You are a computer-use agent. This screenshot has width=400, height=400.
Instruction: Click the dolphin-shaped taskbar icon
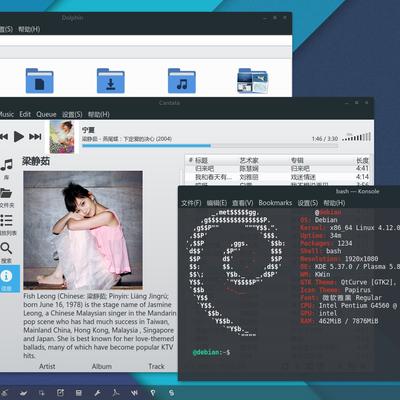(x=23, y=393)
